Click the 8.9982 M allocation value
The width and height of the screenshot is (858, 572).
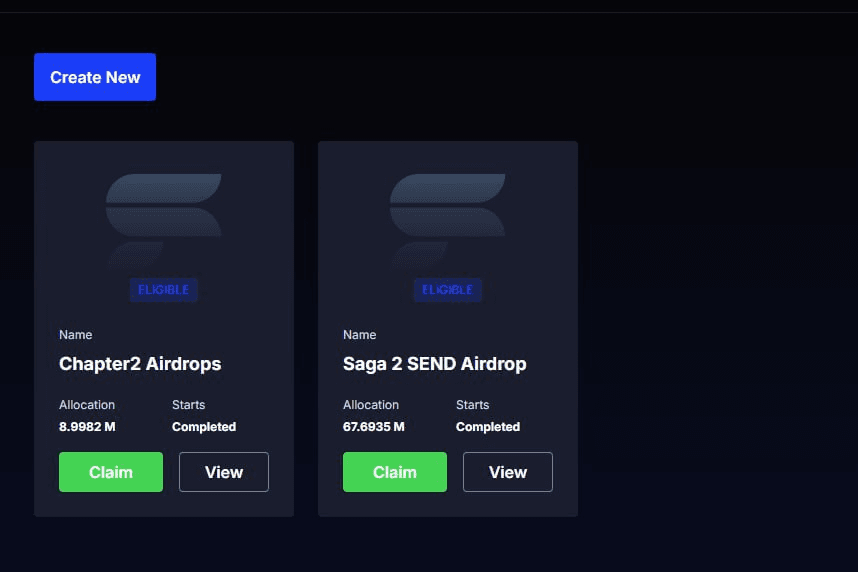[87, 427]
